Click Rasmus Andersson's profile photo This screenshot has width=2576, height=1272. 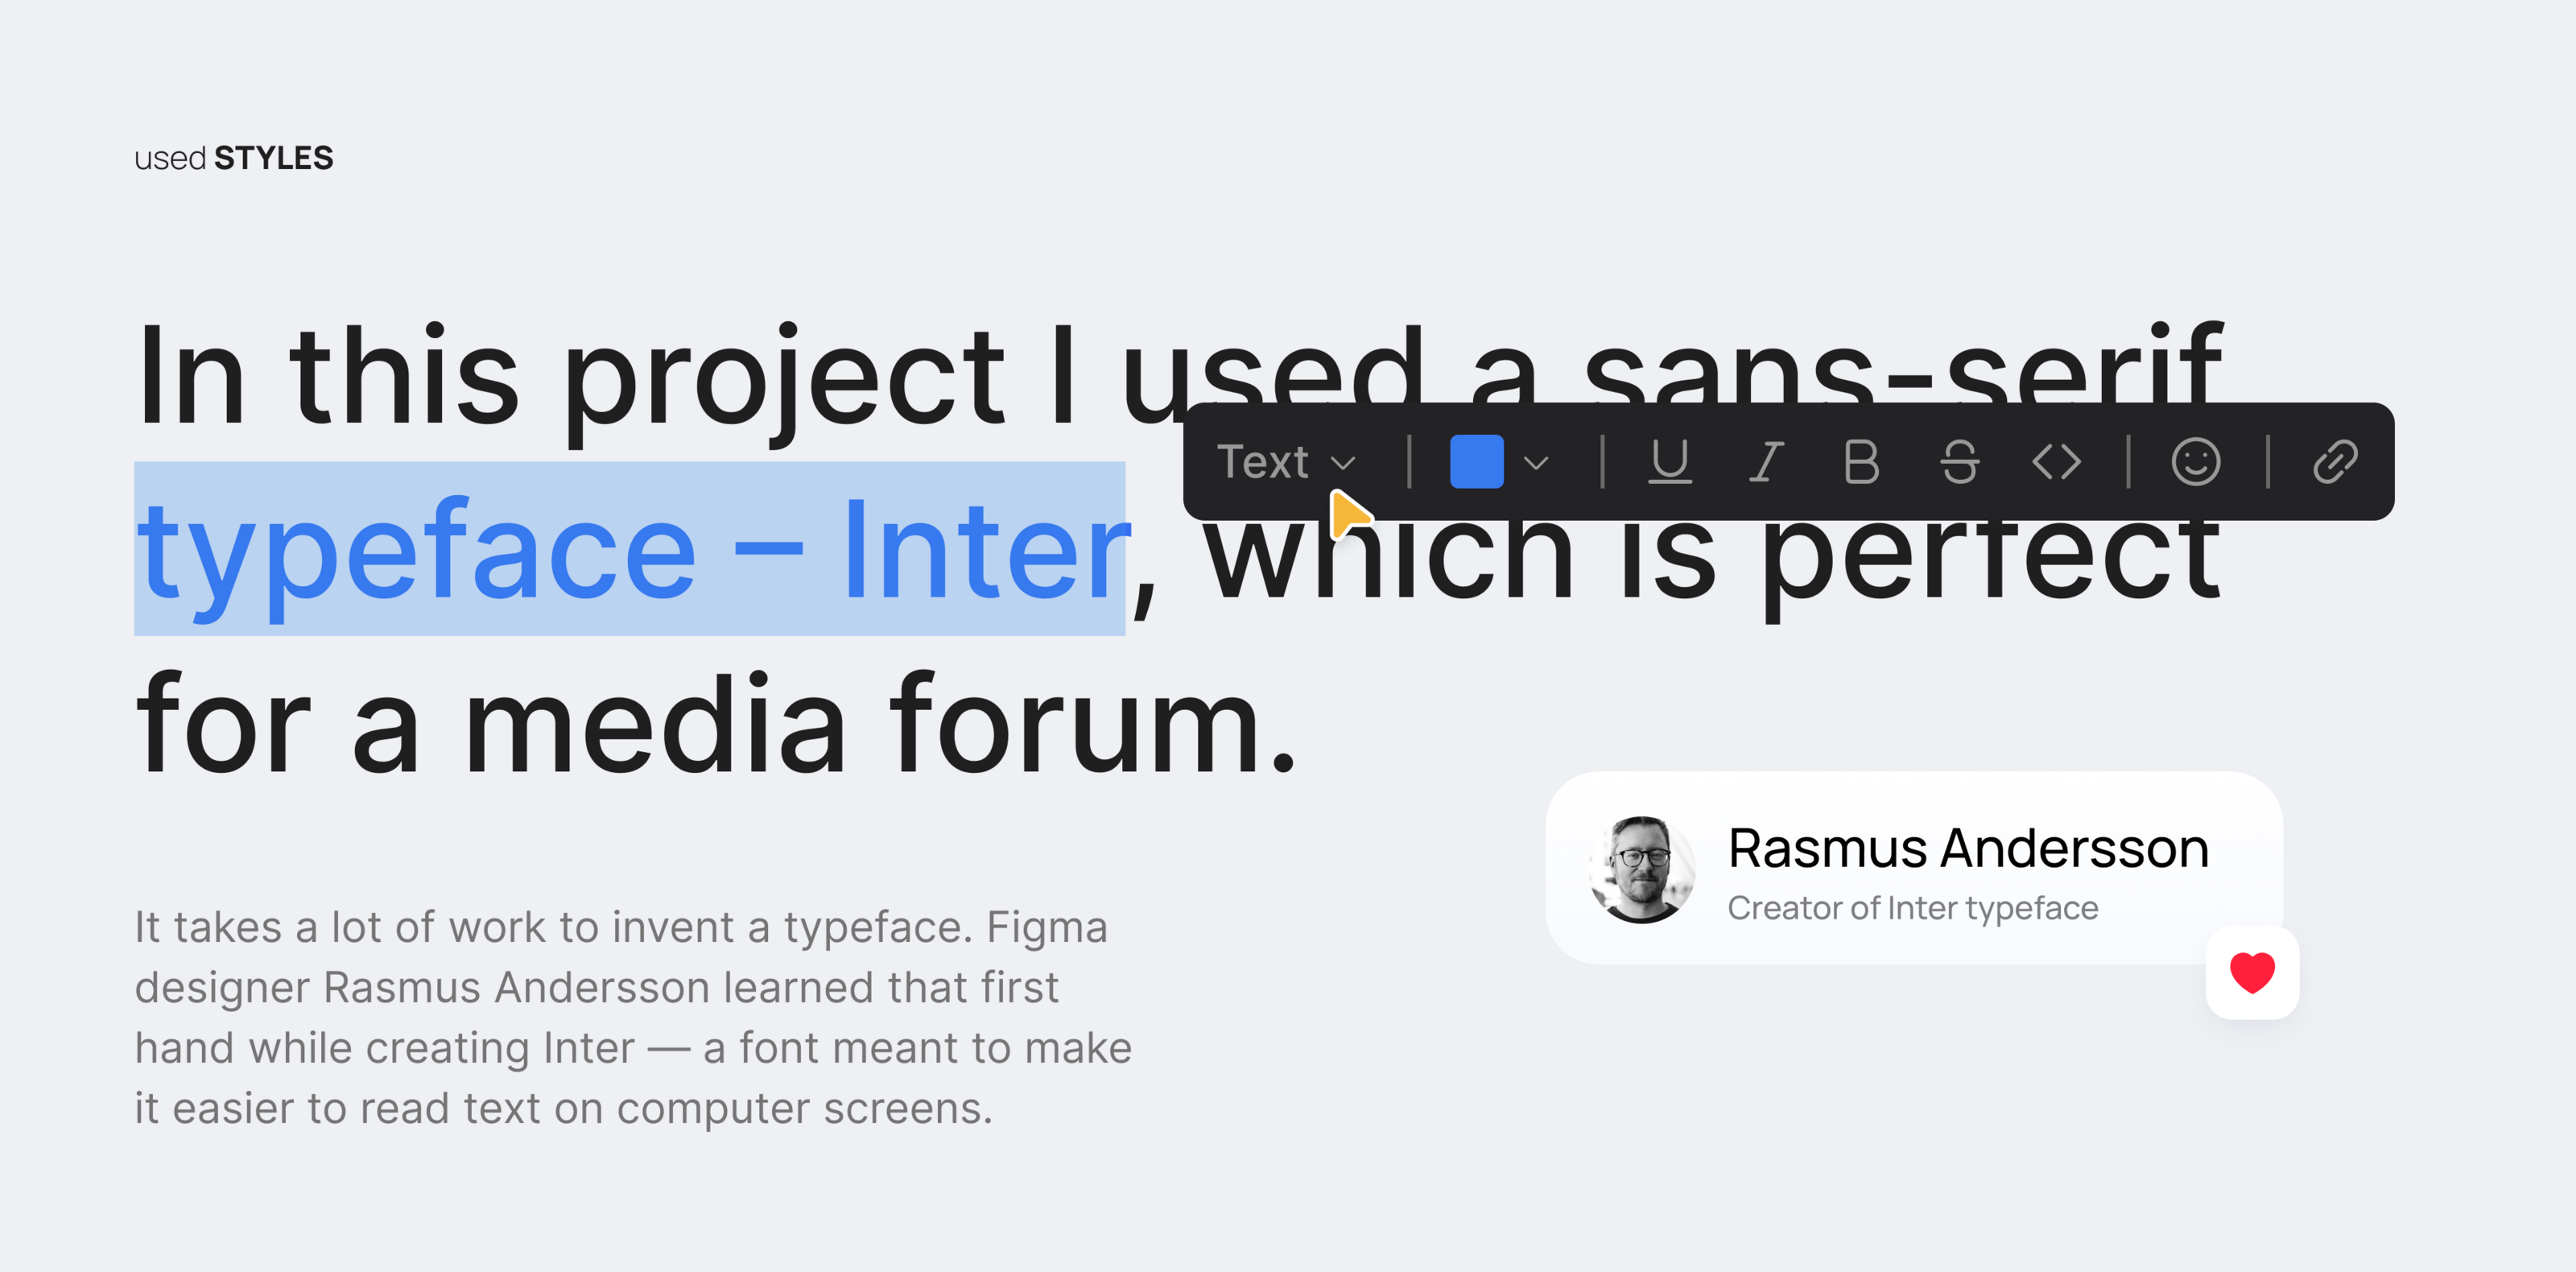1641,869
